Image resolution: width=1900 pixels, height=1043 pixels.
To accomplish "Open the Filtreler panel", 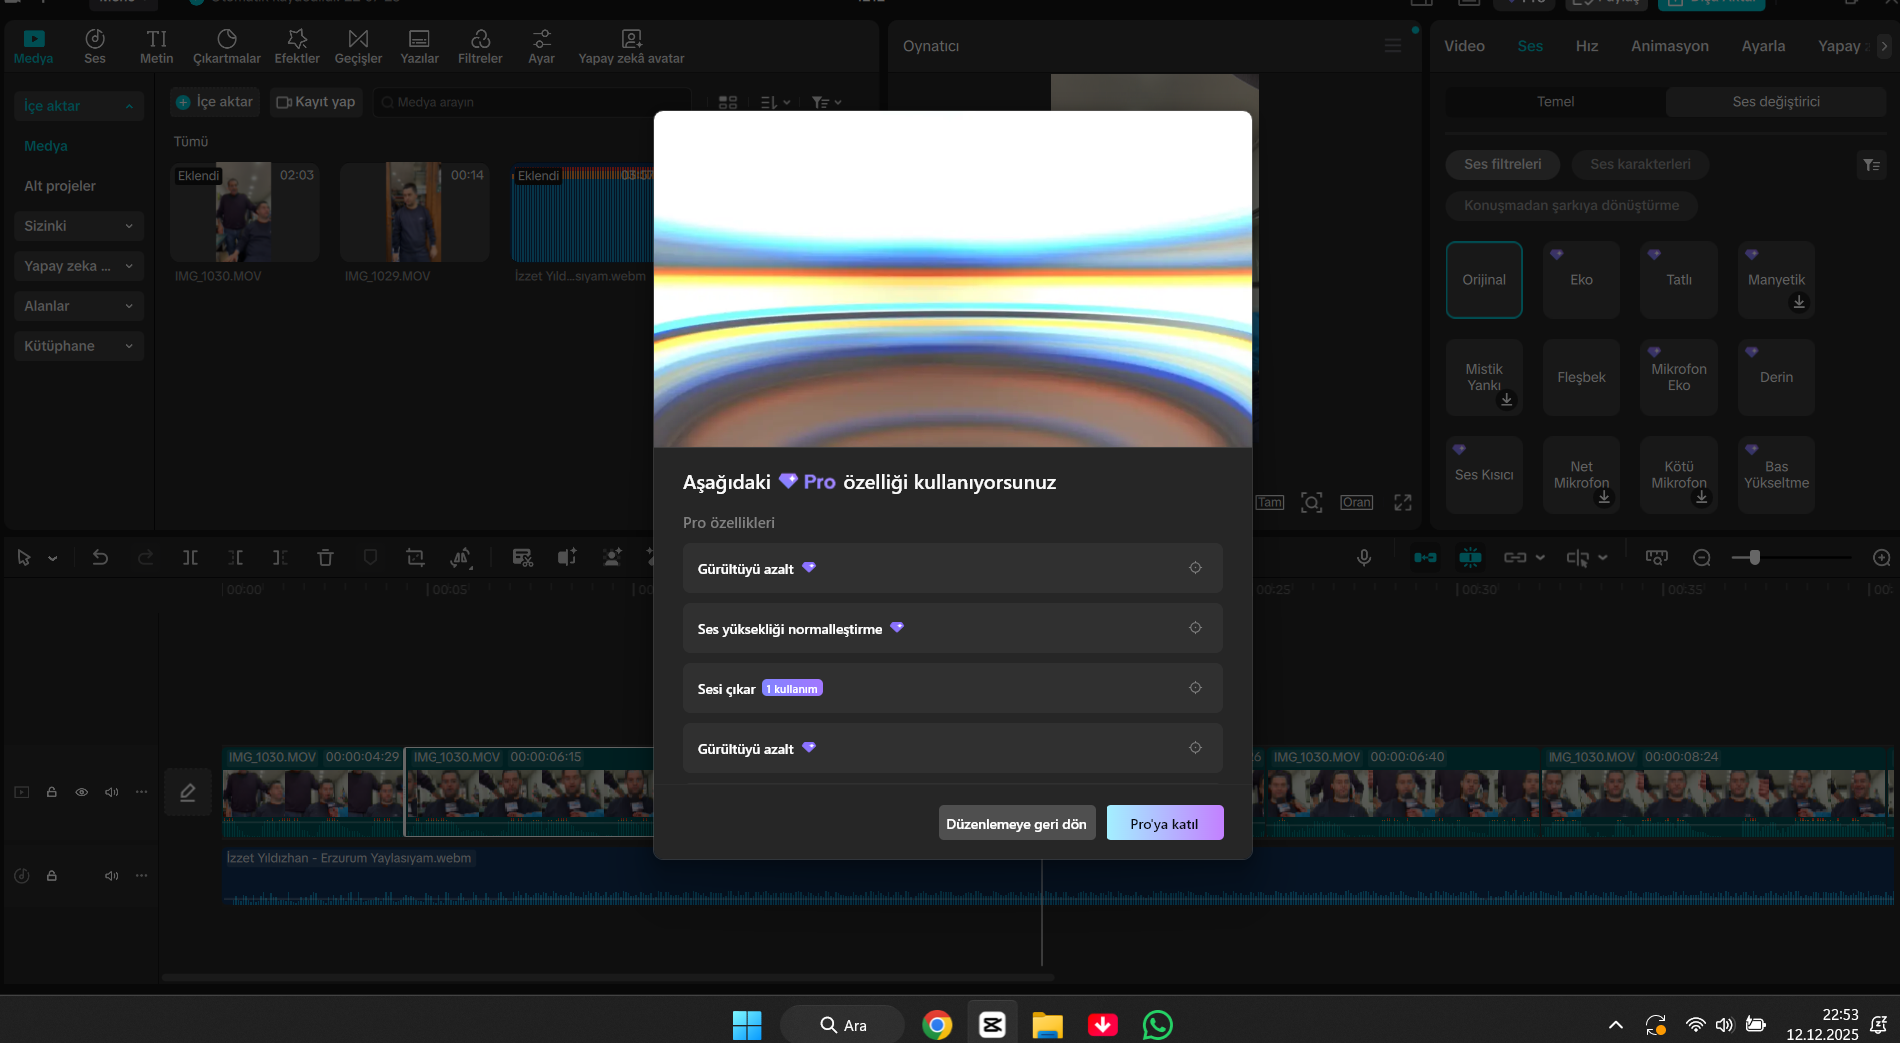I will [x=480, y=46].
